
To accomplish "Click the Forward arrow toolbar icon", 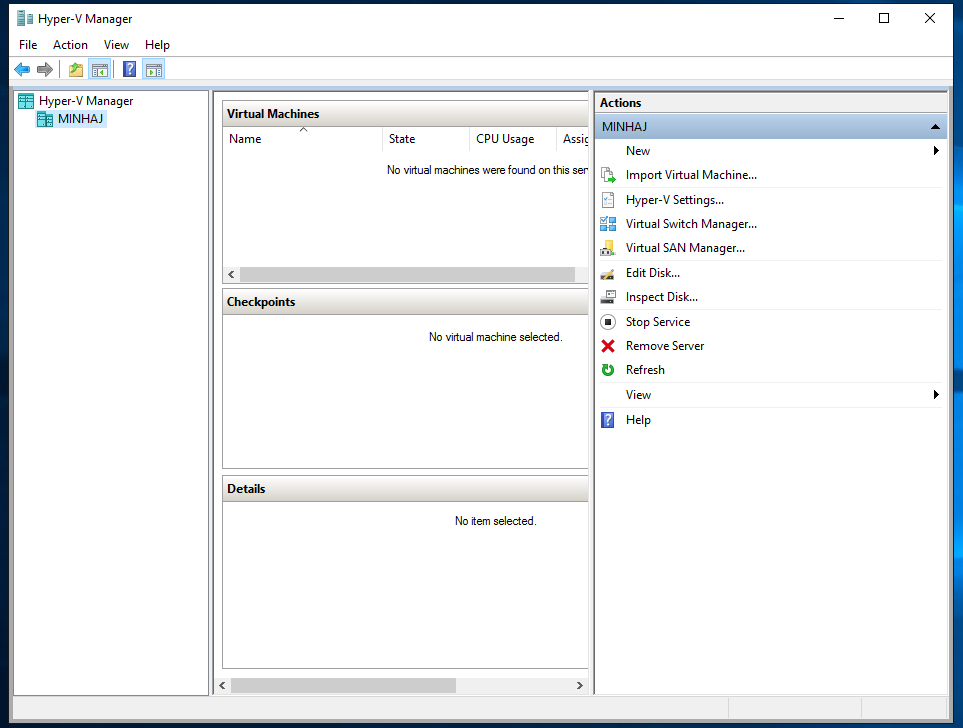I will pyautogui.click(x=44, y=69).
